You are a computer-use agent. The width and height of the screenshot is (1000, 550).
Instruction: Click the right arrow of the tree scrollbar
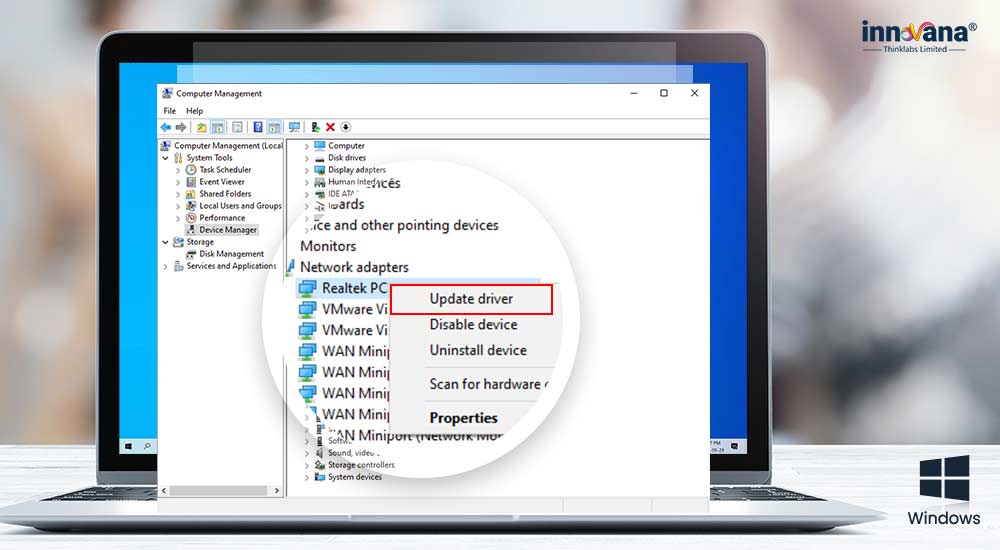[276, 491]
